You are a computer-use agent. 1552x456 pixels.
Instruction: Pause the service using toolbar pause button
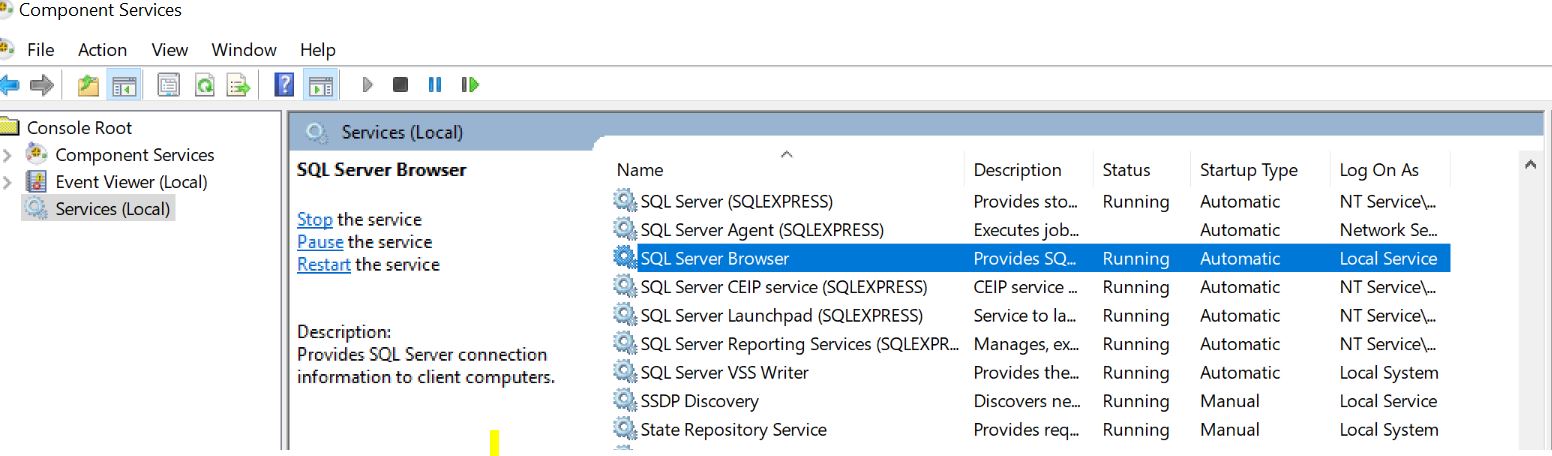tap(435, 85)
